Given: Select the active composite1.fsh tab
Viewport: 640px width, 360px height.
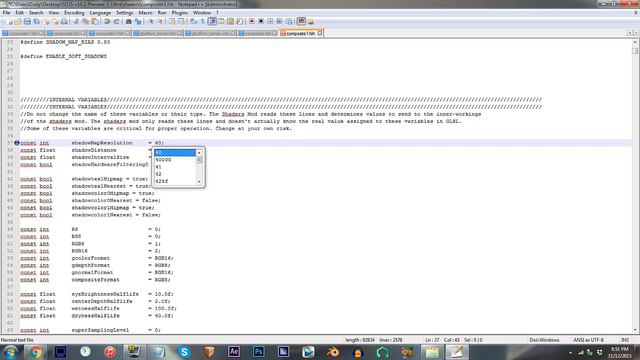Looking at the screenshot, I should click(300, 33).
